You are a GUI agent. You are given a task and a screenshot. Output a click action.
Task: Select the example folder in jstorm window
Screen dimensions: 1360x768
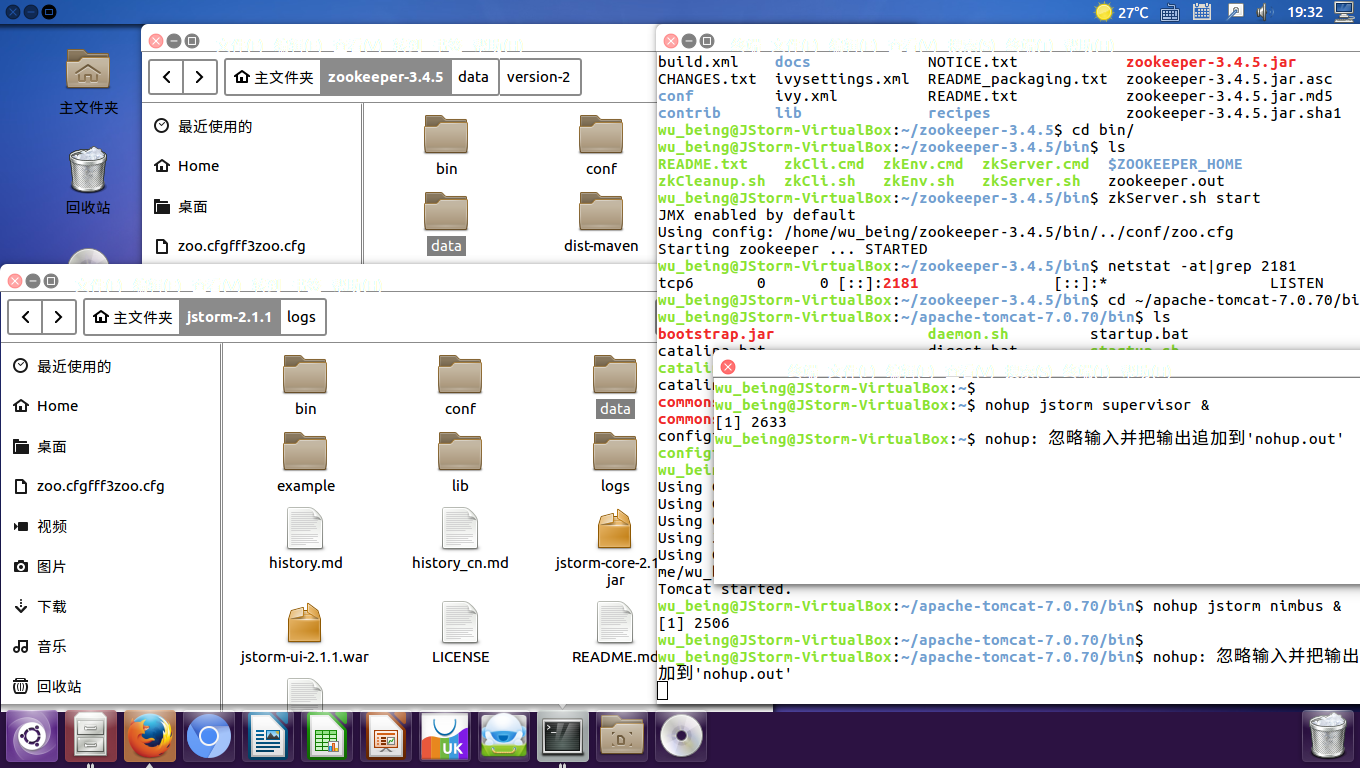[x=305, y=463]
